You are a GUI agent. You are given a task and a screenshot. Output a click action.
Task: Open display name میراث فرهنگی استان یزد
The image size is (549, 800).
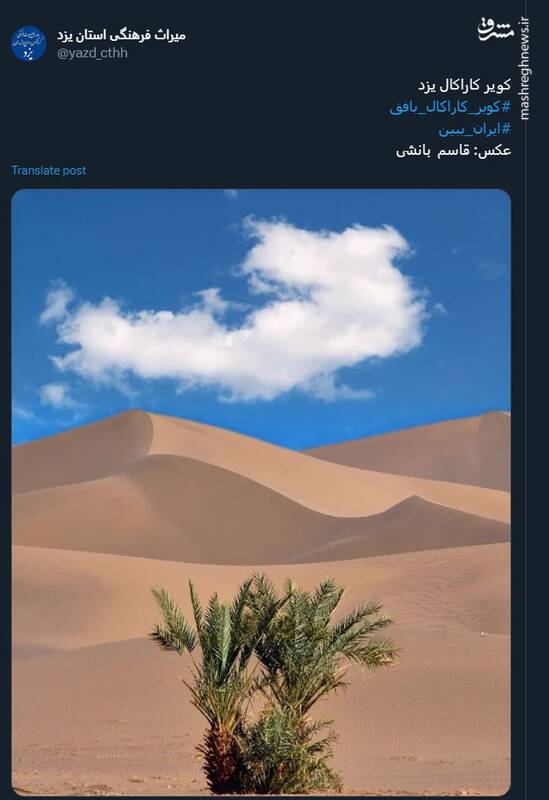point(121,35)
